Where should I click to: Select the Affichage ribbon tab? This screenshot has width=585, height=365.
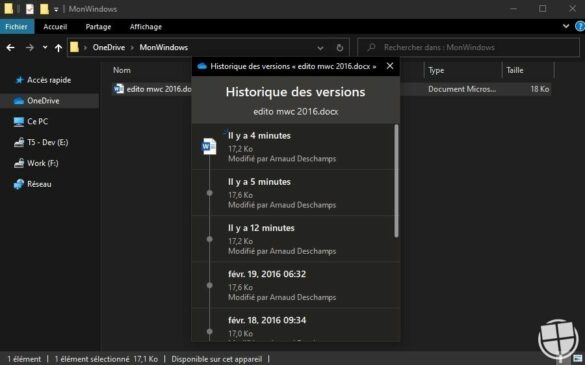(146, 27)
